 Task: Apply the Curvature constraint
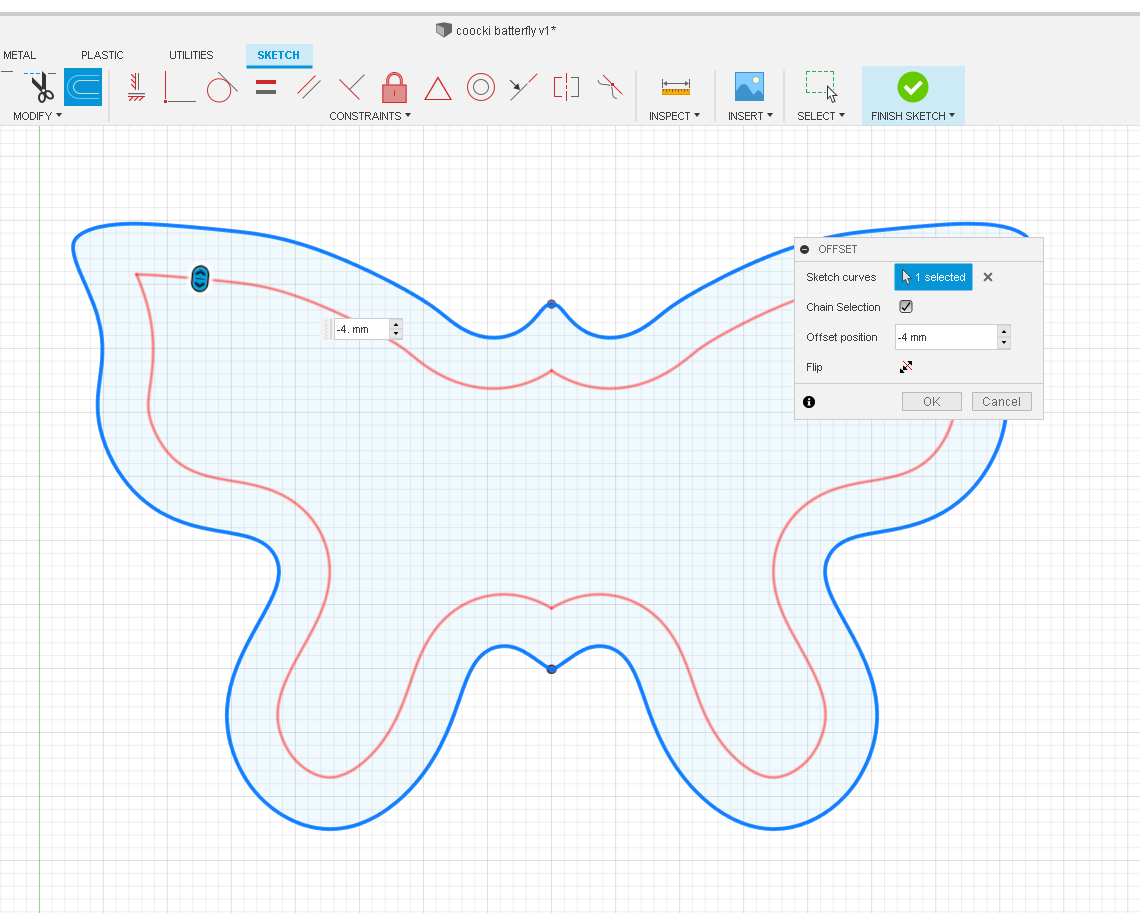609,87
